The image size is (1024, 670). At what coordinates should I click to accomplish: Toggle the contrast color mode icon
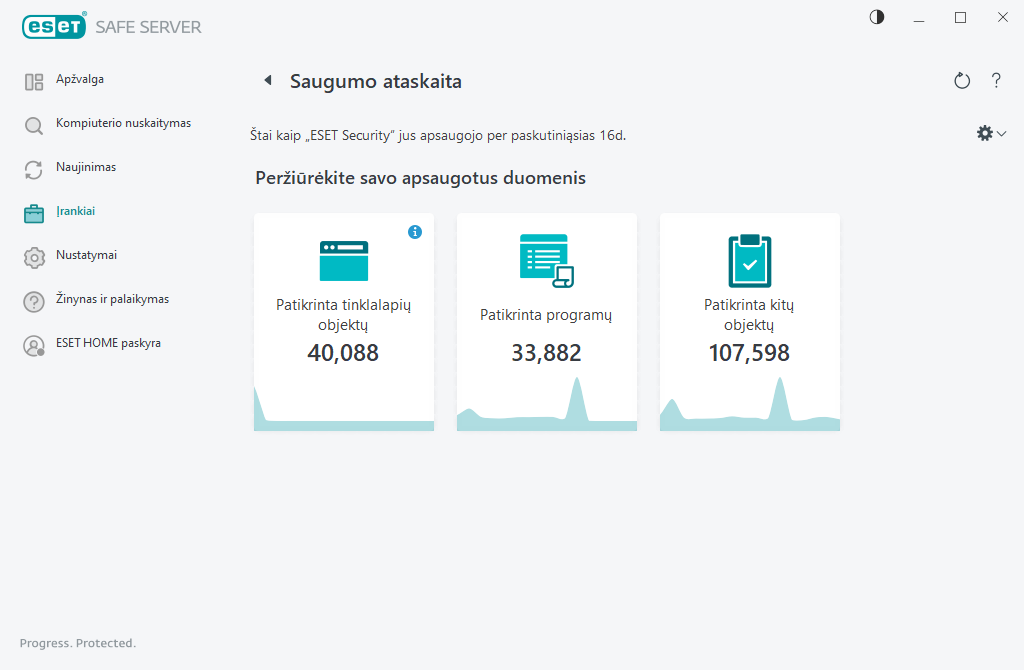[877, 18]
